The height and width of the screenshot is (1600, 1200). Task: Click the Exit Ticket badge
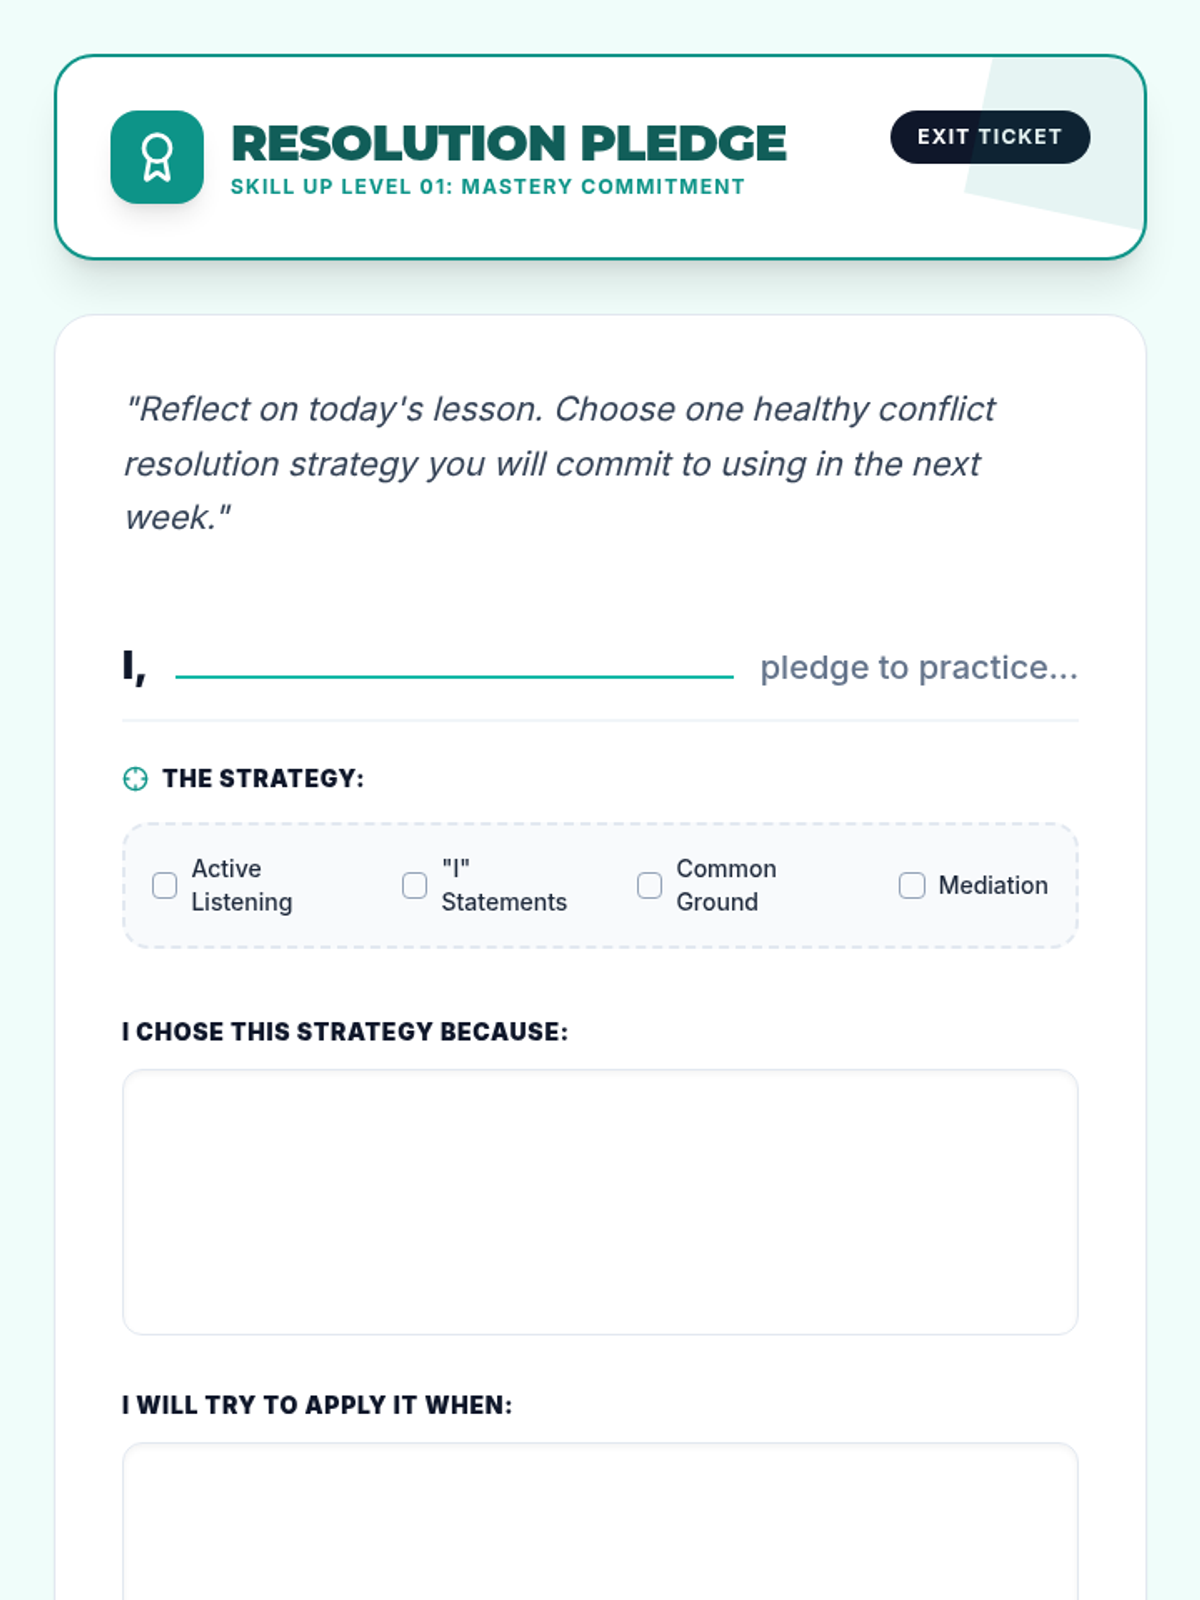pyautogui.click(x=989, y=137)
